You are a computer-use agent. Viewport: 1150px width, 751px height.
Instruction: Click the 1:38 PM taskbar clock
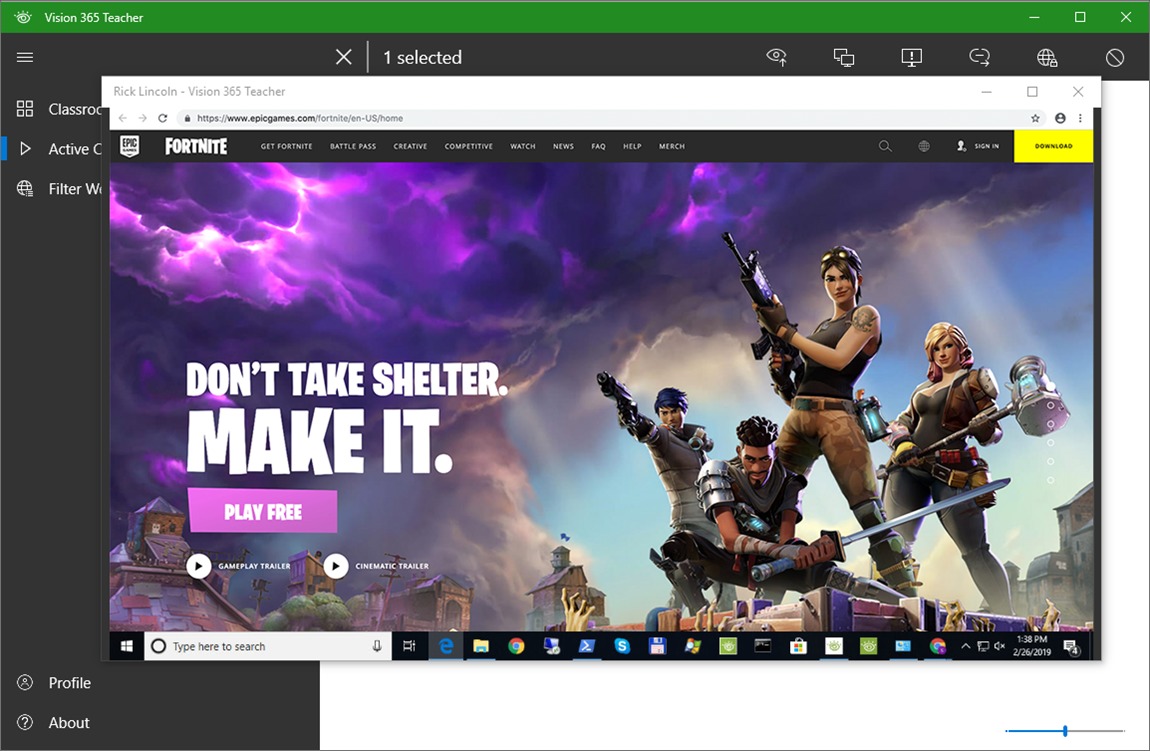1031,645
